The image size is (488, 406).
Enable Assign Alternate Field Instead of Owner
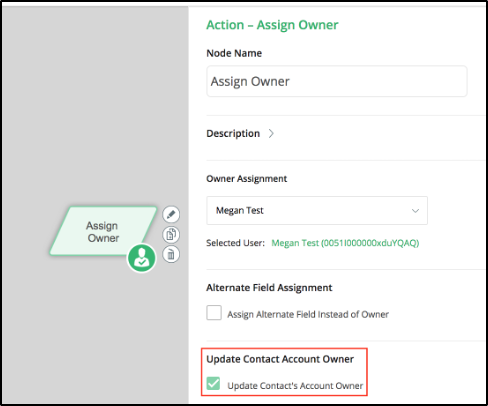click(x=214, y=313)
